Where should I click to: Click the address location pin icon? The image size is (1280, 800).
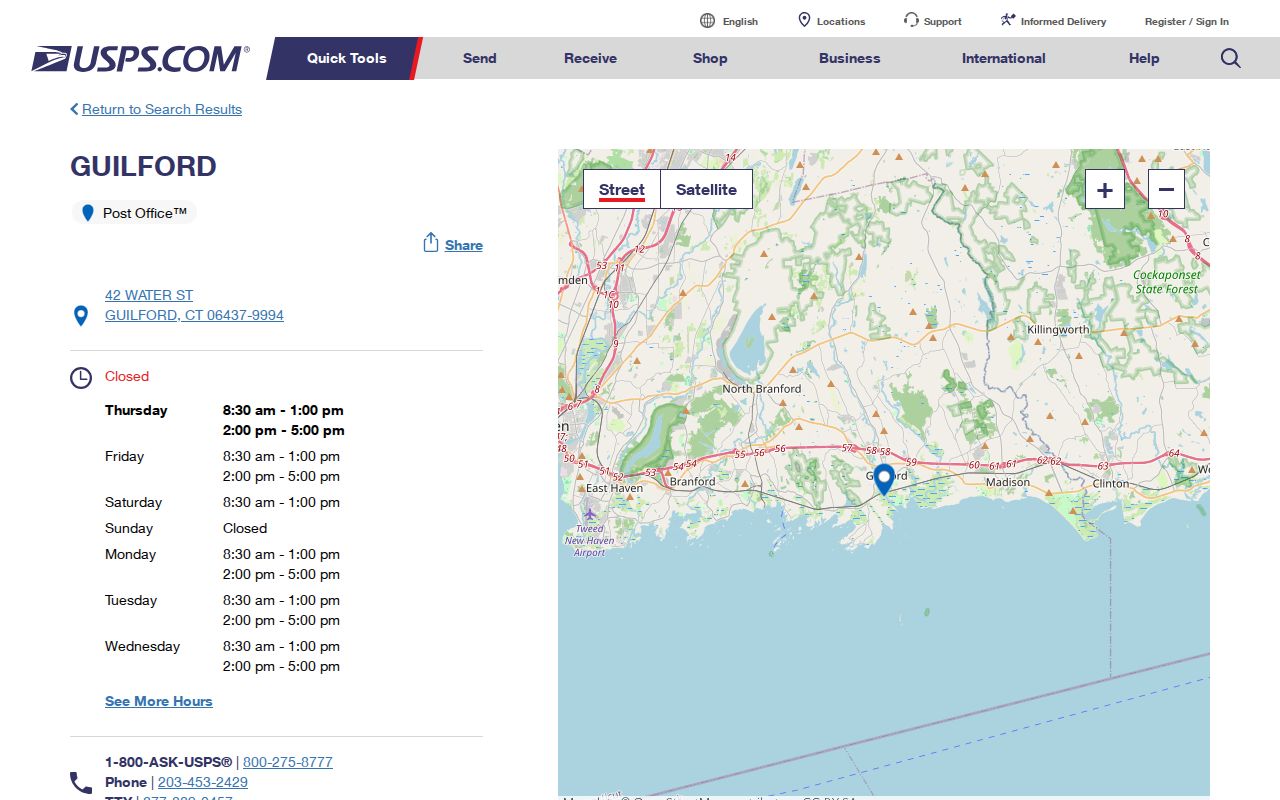tap(81, 316)
